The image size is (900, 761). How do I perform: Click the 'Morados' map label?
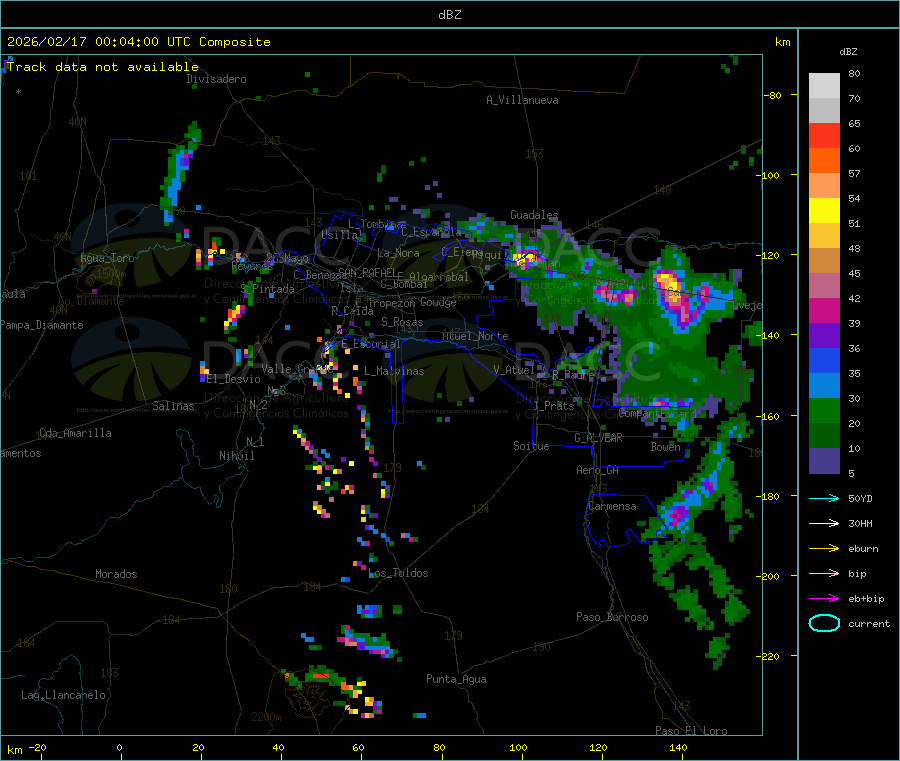pyautogui.click(x=116, y=574)
